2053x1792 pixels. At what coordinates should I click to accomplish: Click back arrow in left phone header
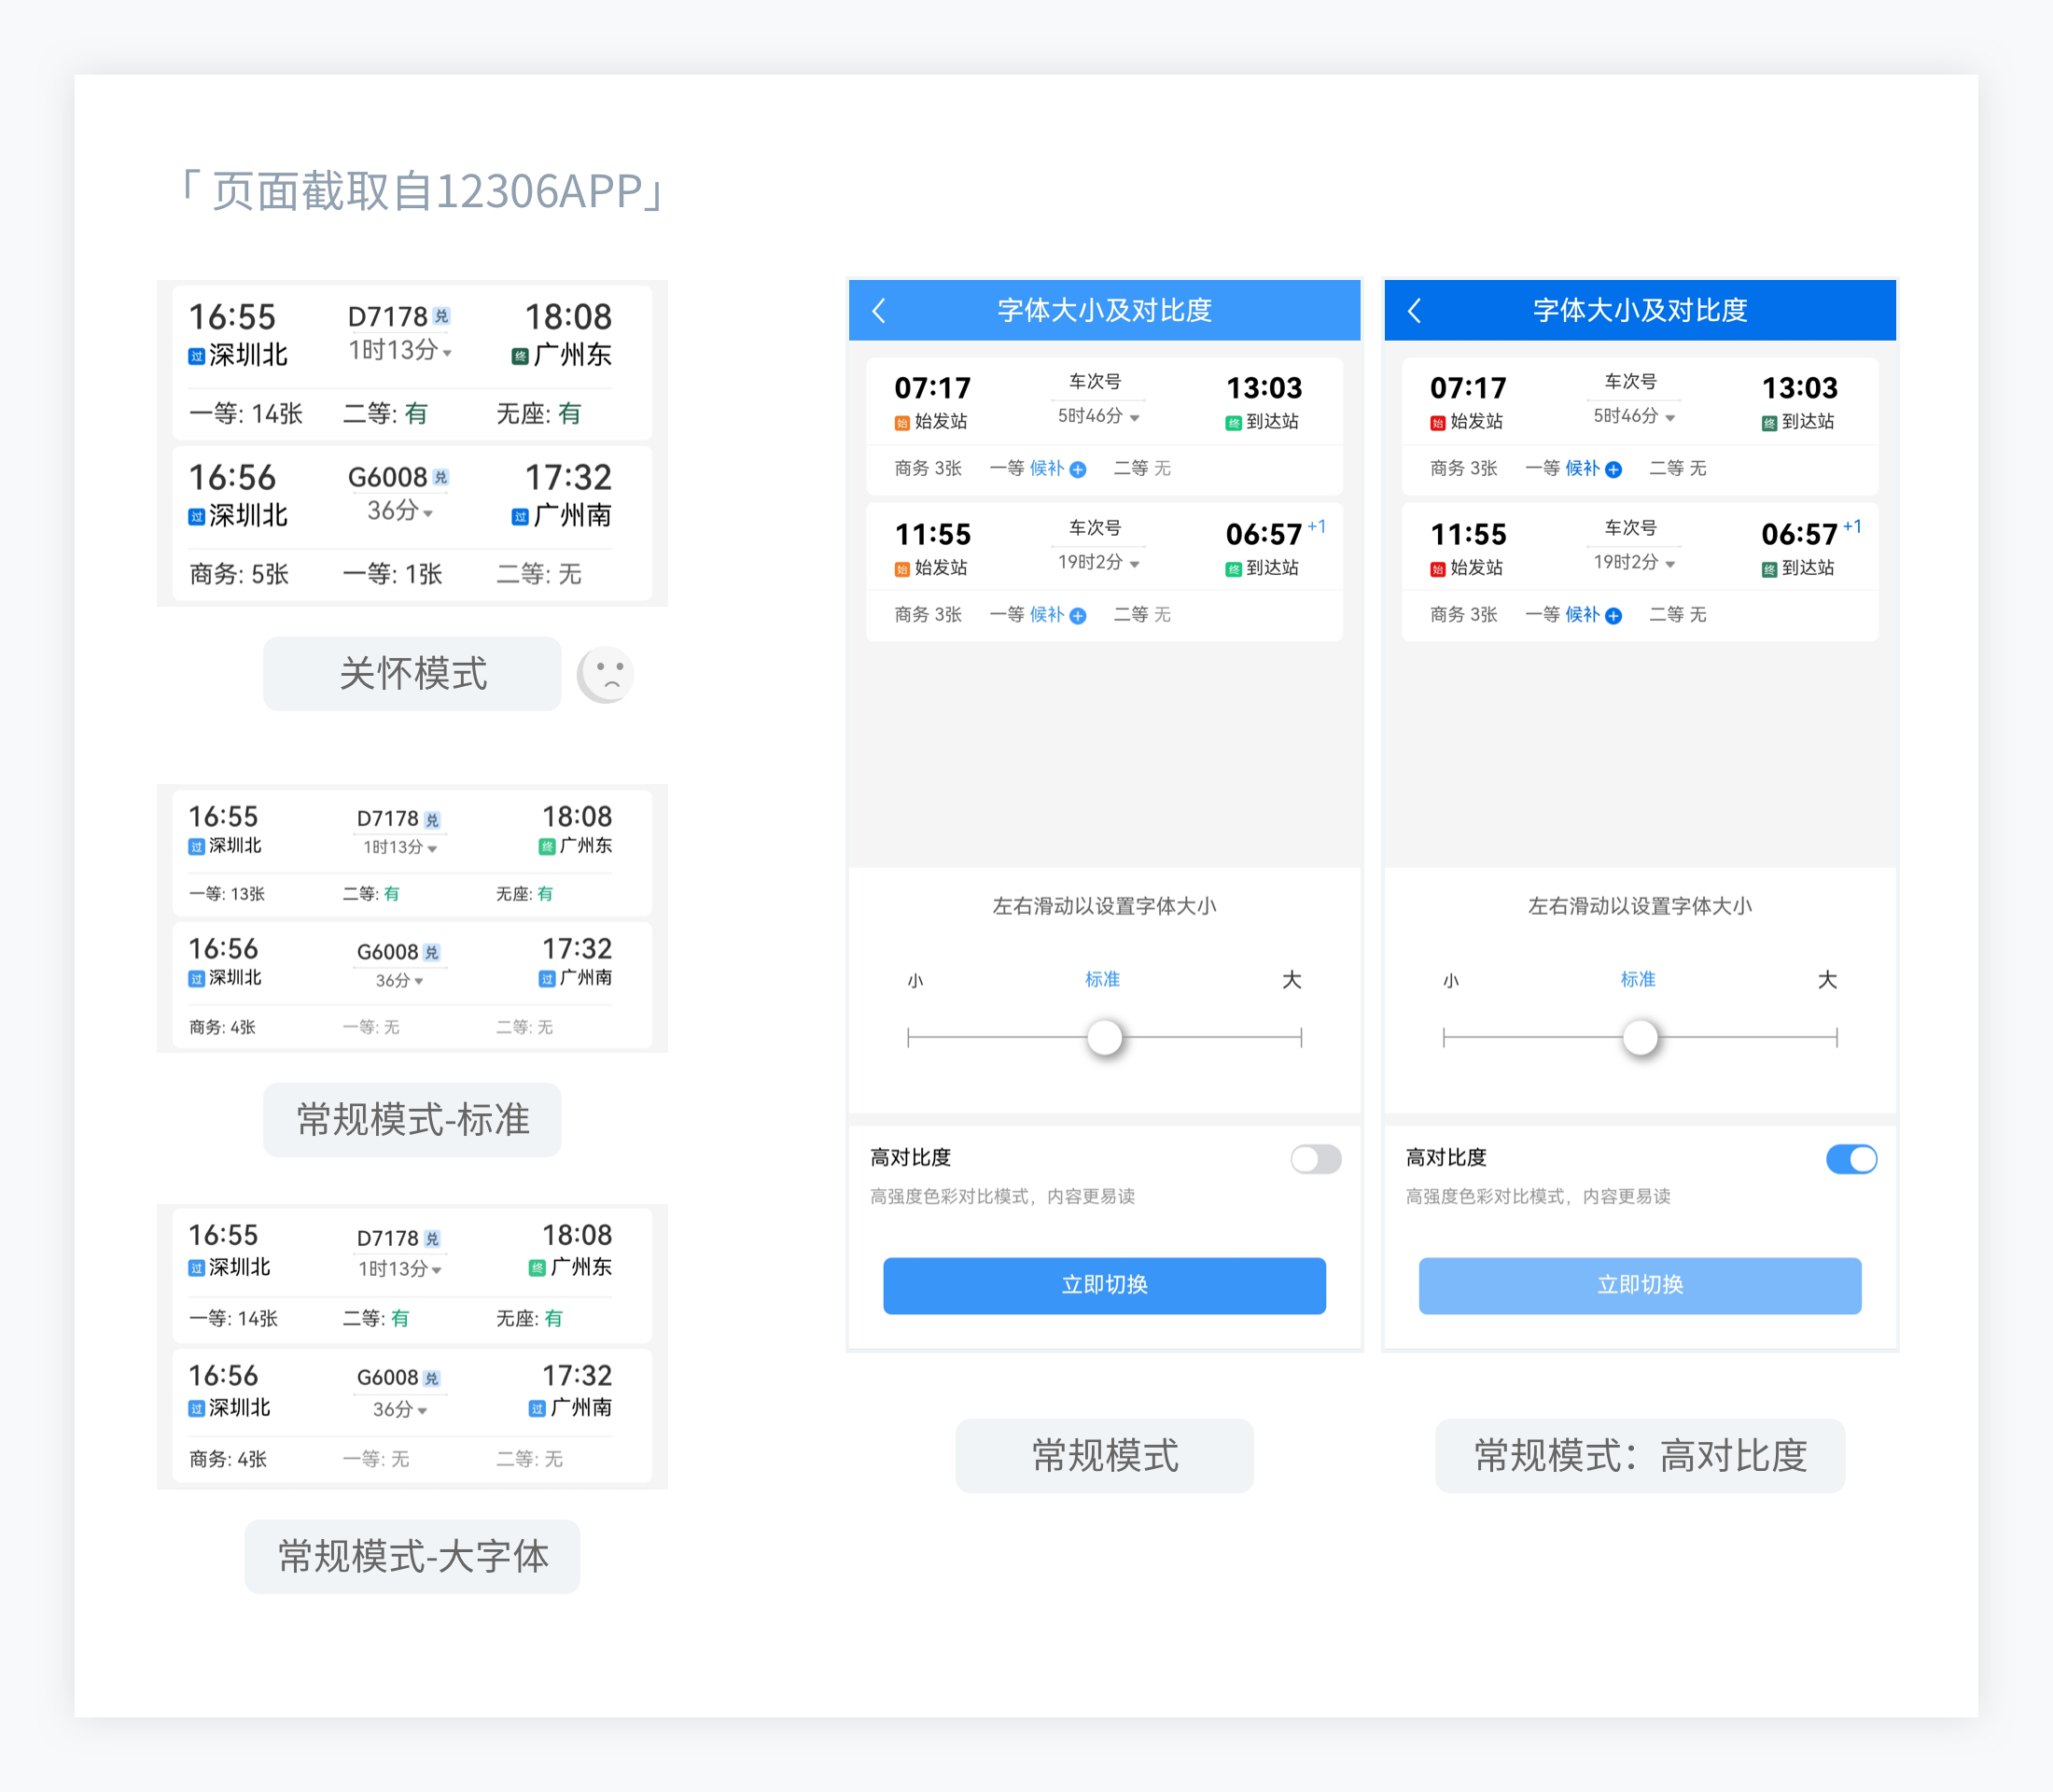point(879,311)
